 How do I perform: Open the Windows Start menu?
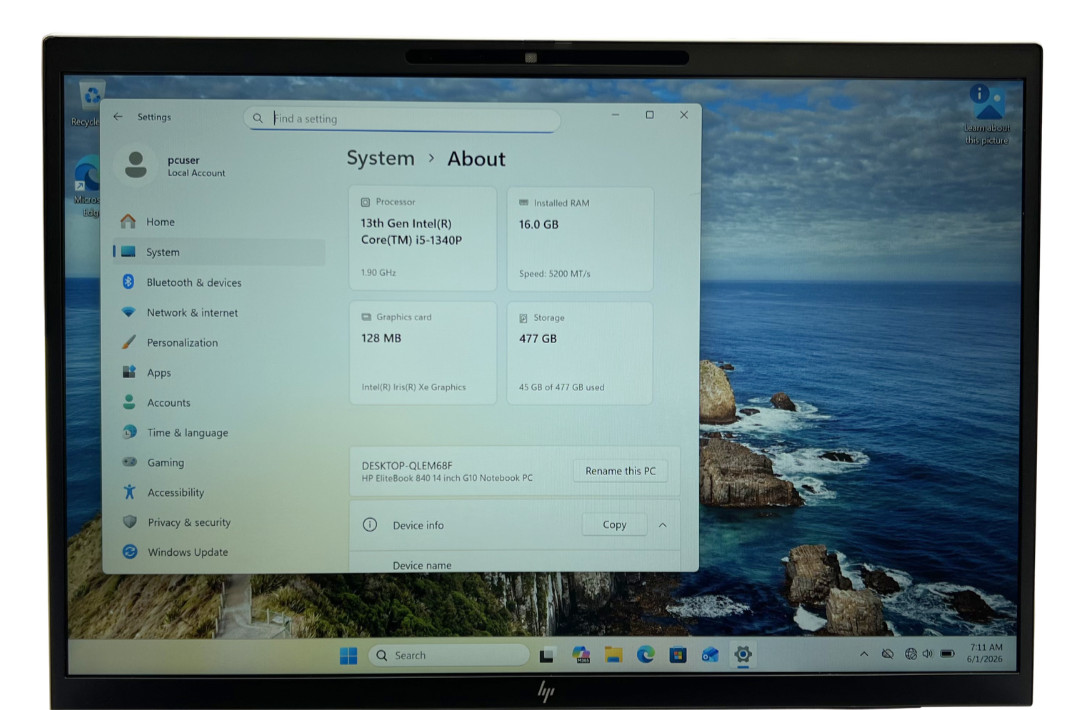point(349,656)
